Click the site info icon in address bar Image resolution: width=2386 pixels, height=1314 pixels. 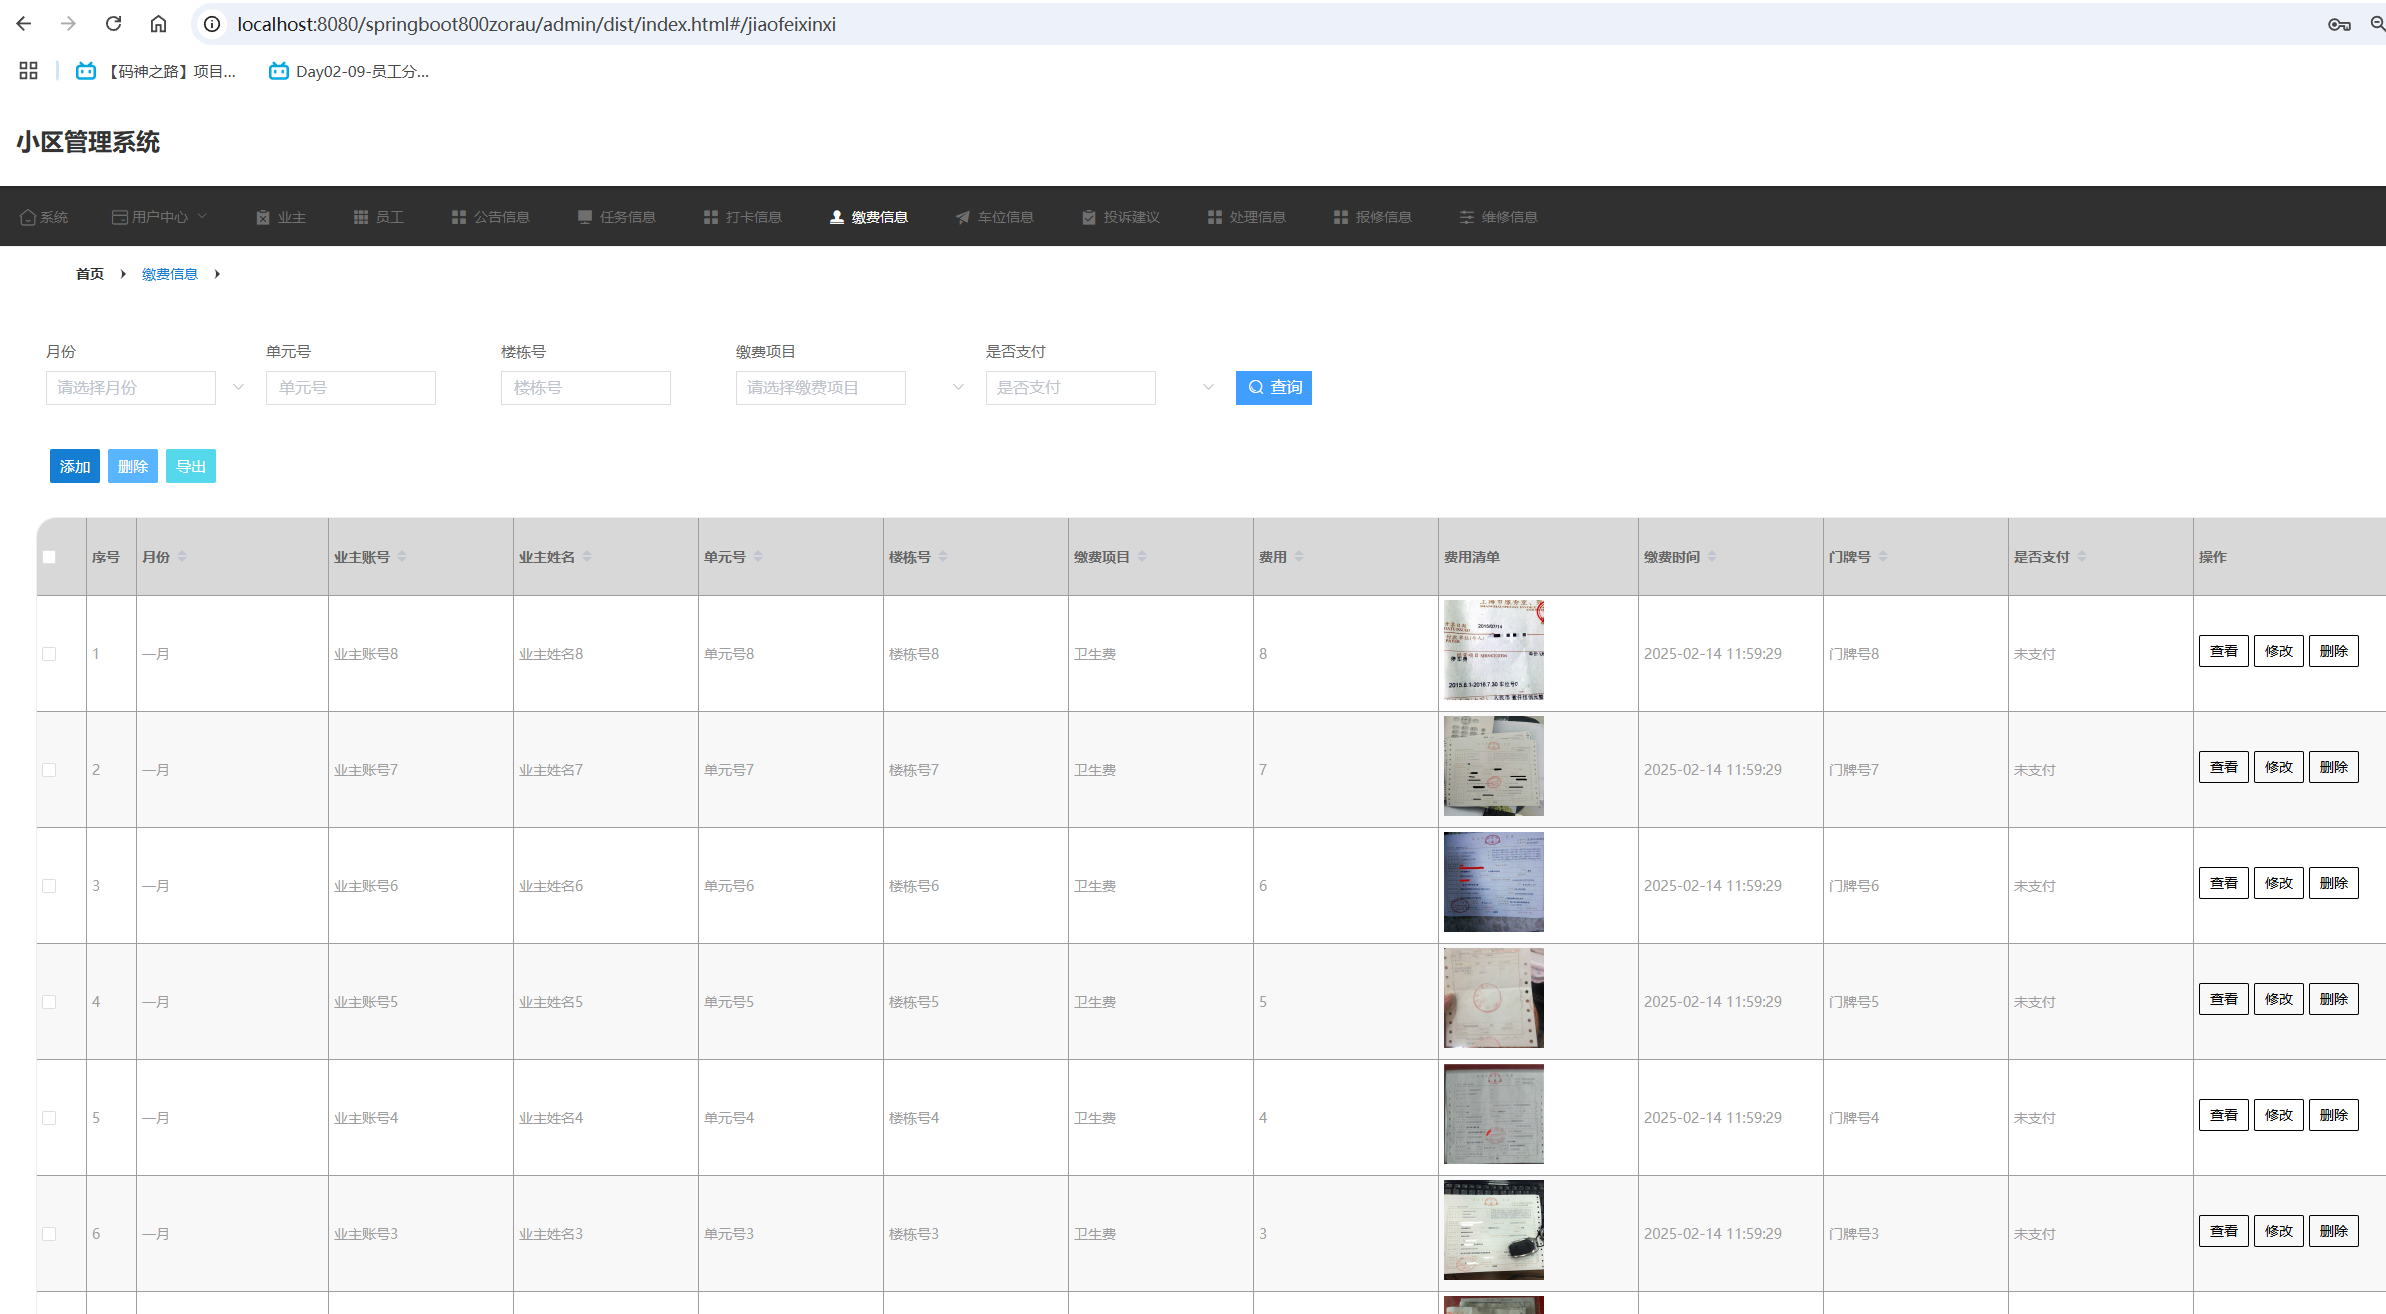pyautogui.click(x=212, y=24)
